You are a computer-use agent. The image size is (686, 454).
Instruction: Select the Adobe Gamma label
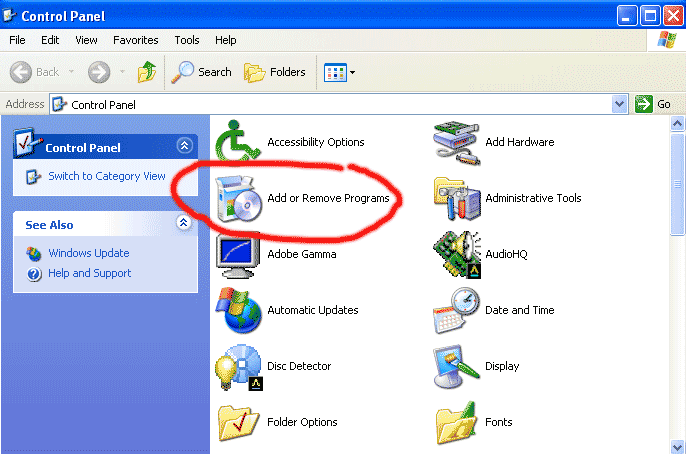(302, 254)
